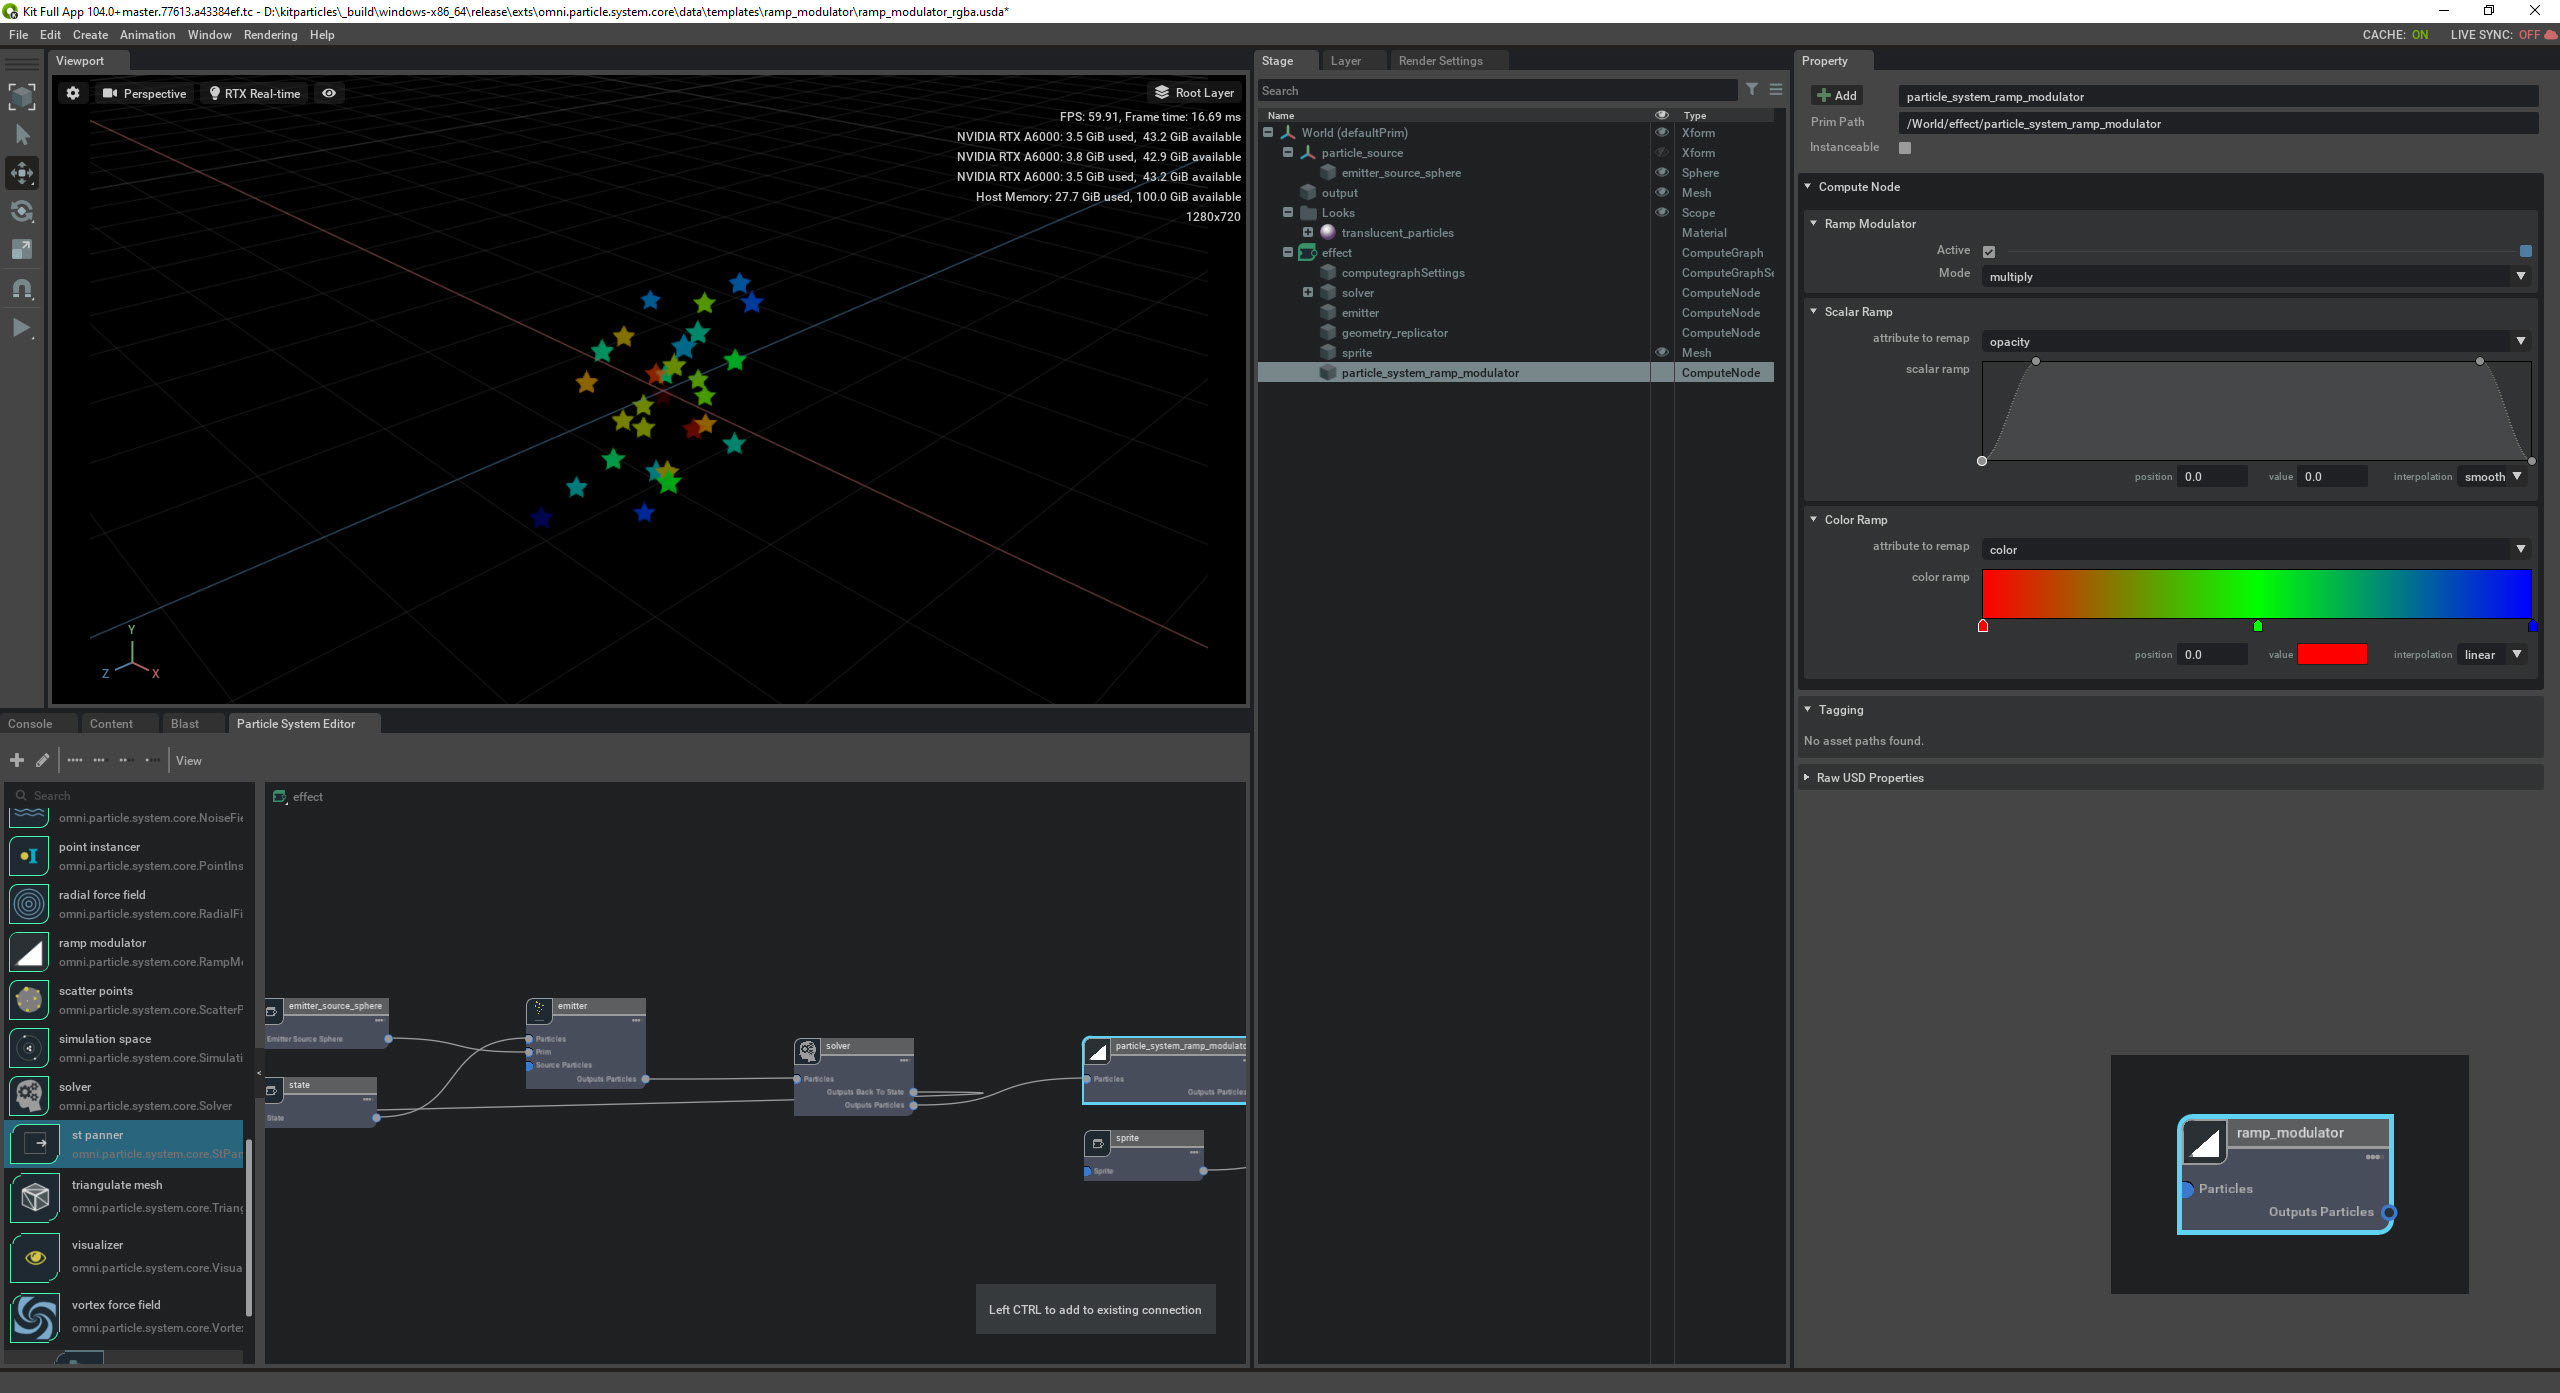
Task: Open the Rendering menu
Action: pos(270,35)
